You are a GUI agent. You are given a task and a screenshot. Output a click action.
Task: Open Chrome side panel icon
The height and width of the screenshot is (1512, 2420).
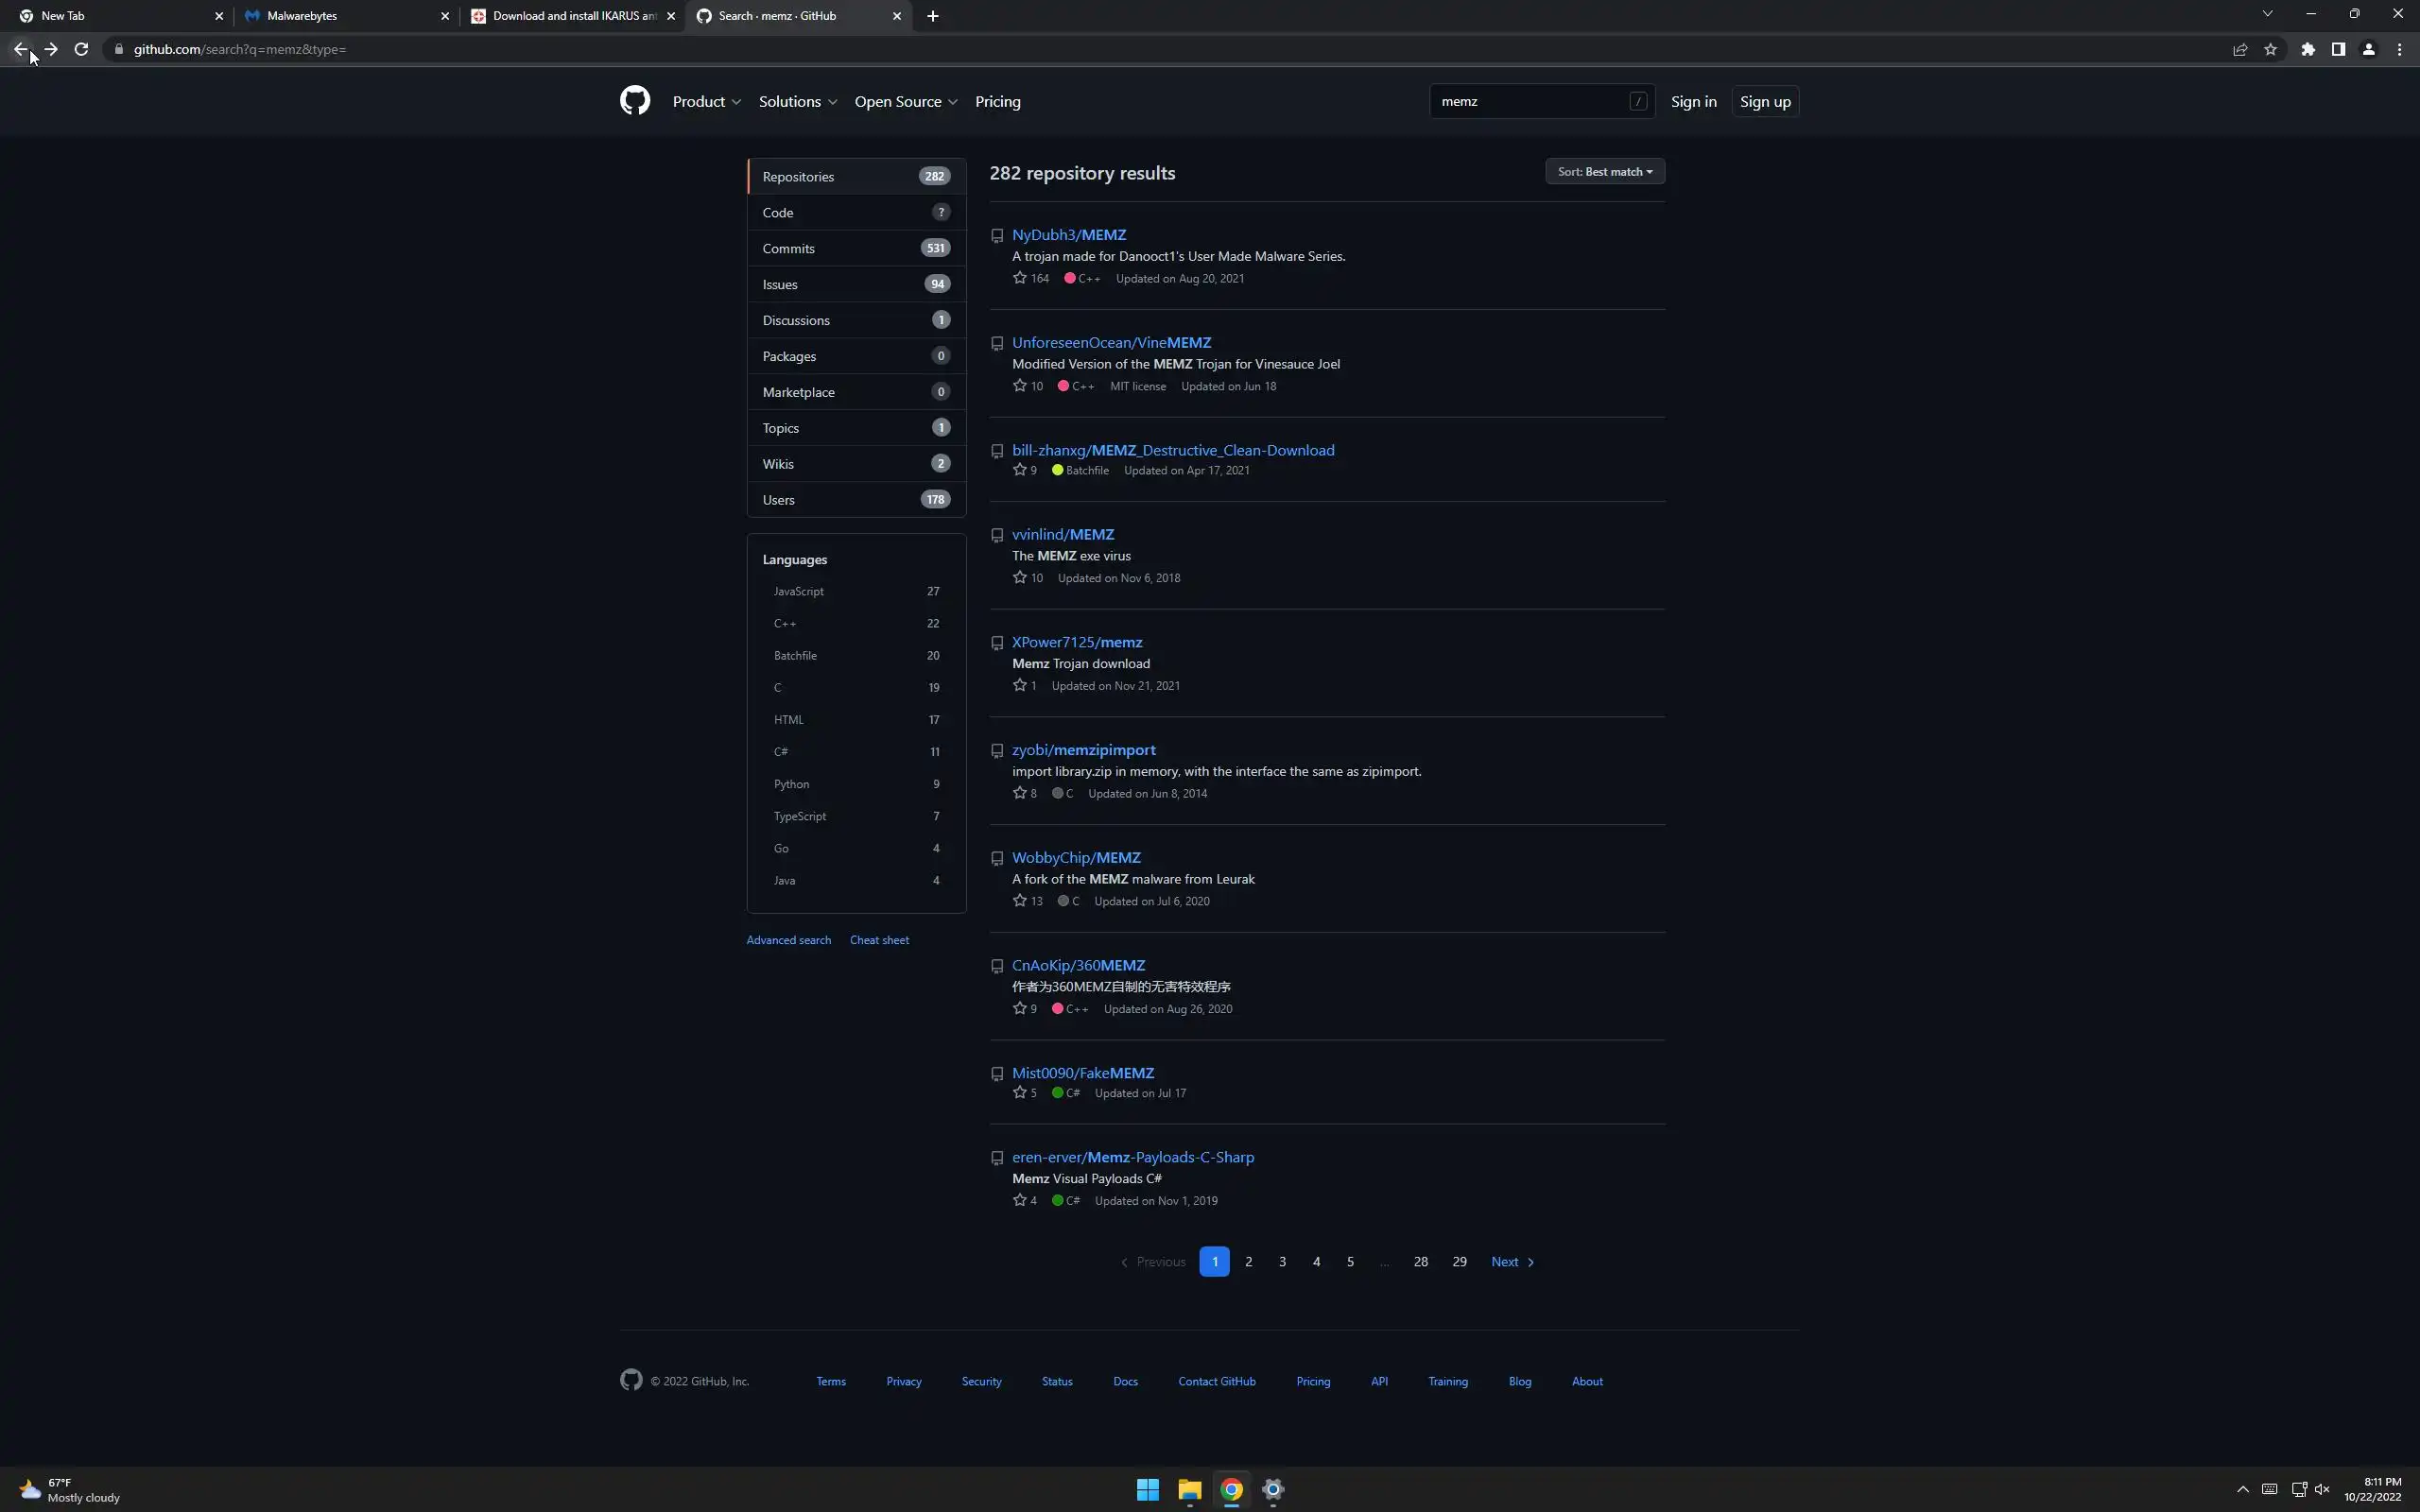(x=2337, y=49)
